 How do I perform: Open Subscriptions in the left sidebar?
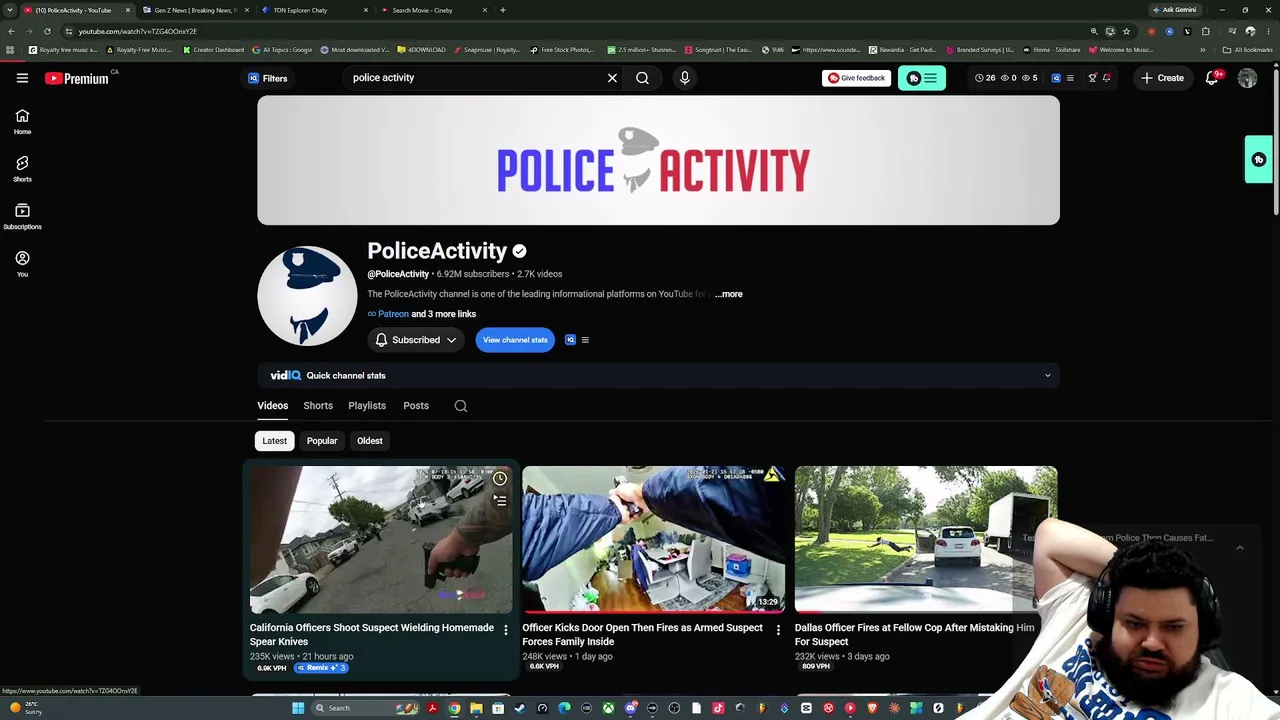(22, 216)
